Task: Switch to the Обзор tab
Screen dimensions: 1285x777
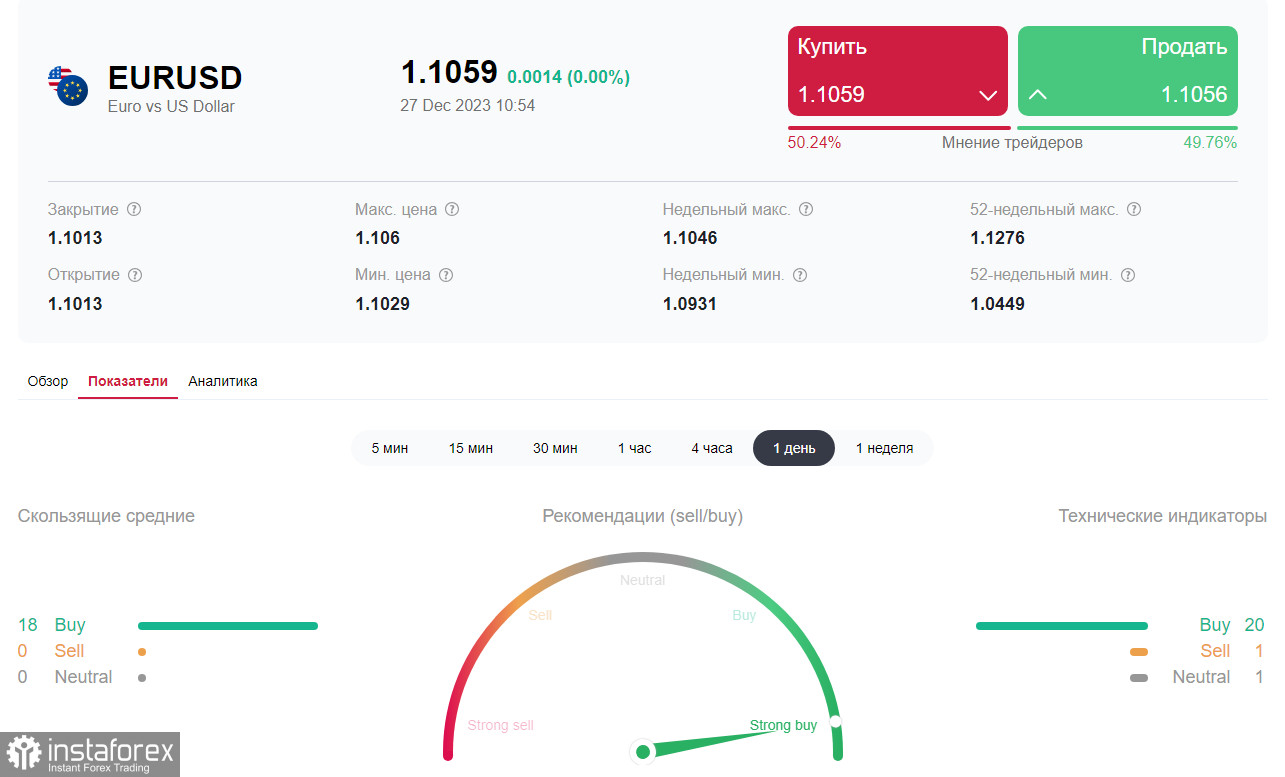Action: point(48,381)
